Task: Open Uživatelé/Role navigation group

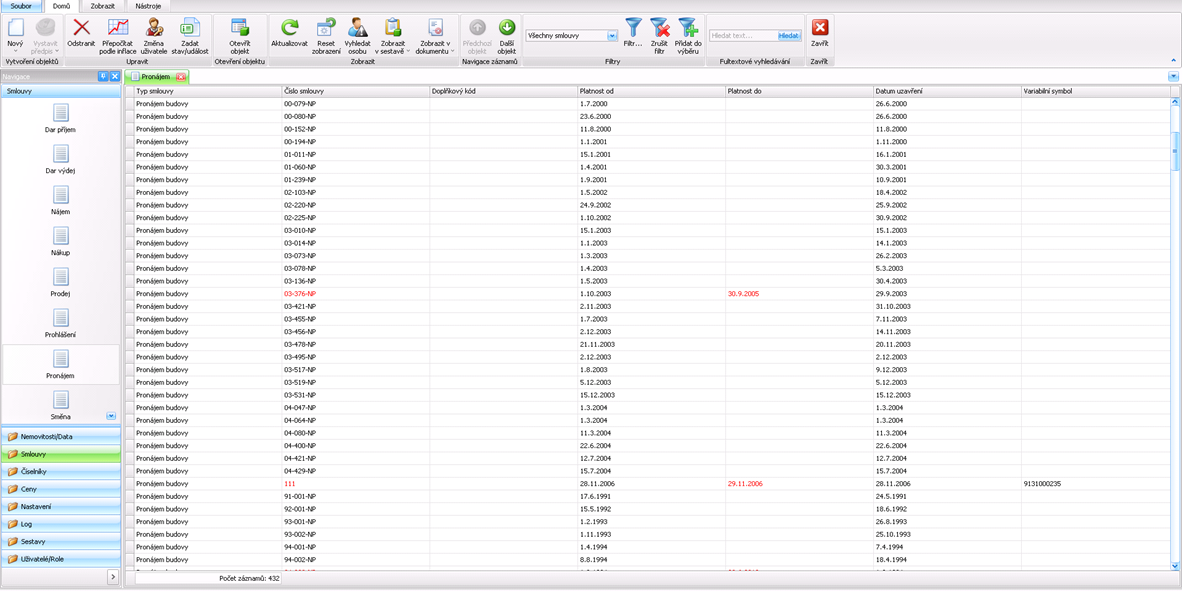Action: coord(60,559)
